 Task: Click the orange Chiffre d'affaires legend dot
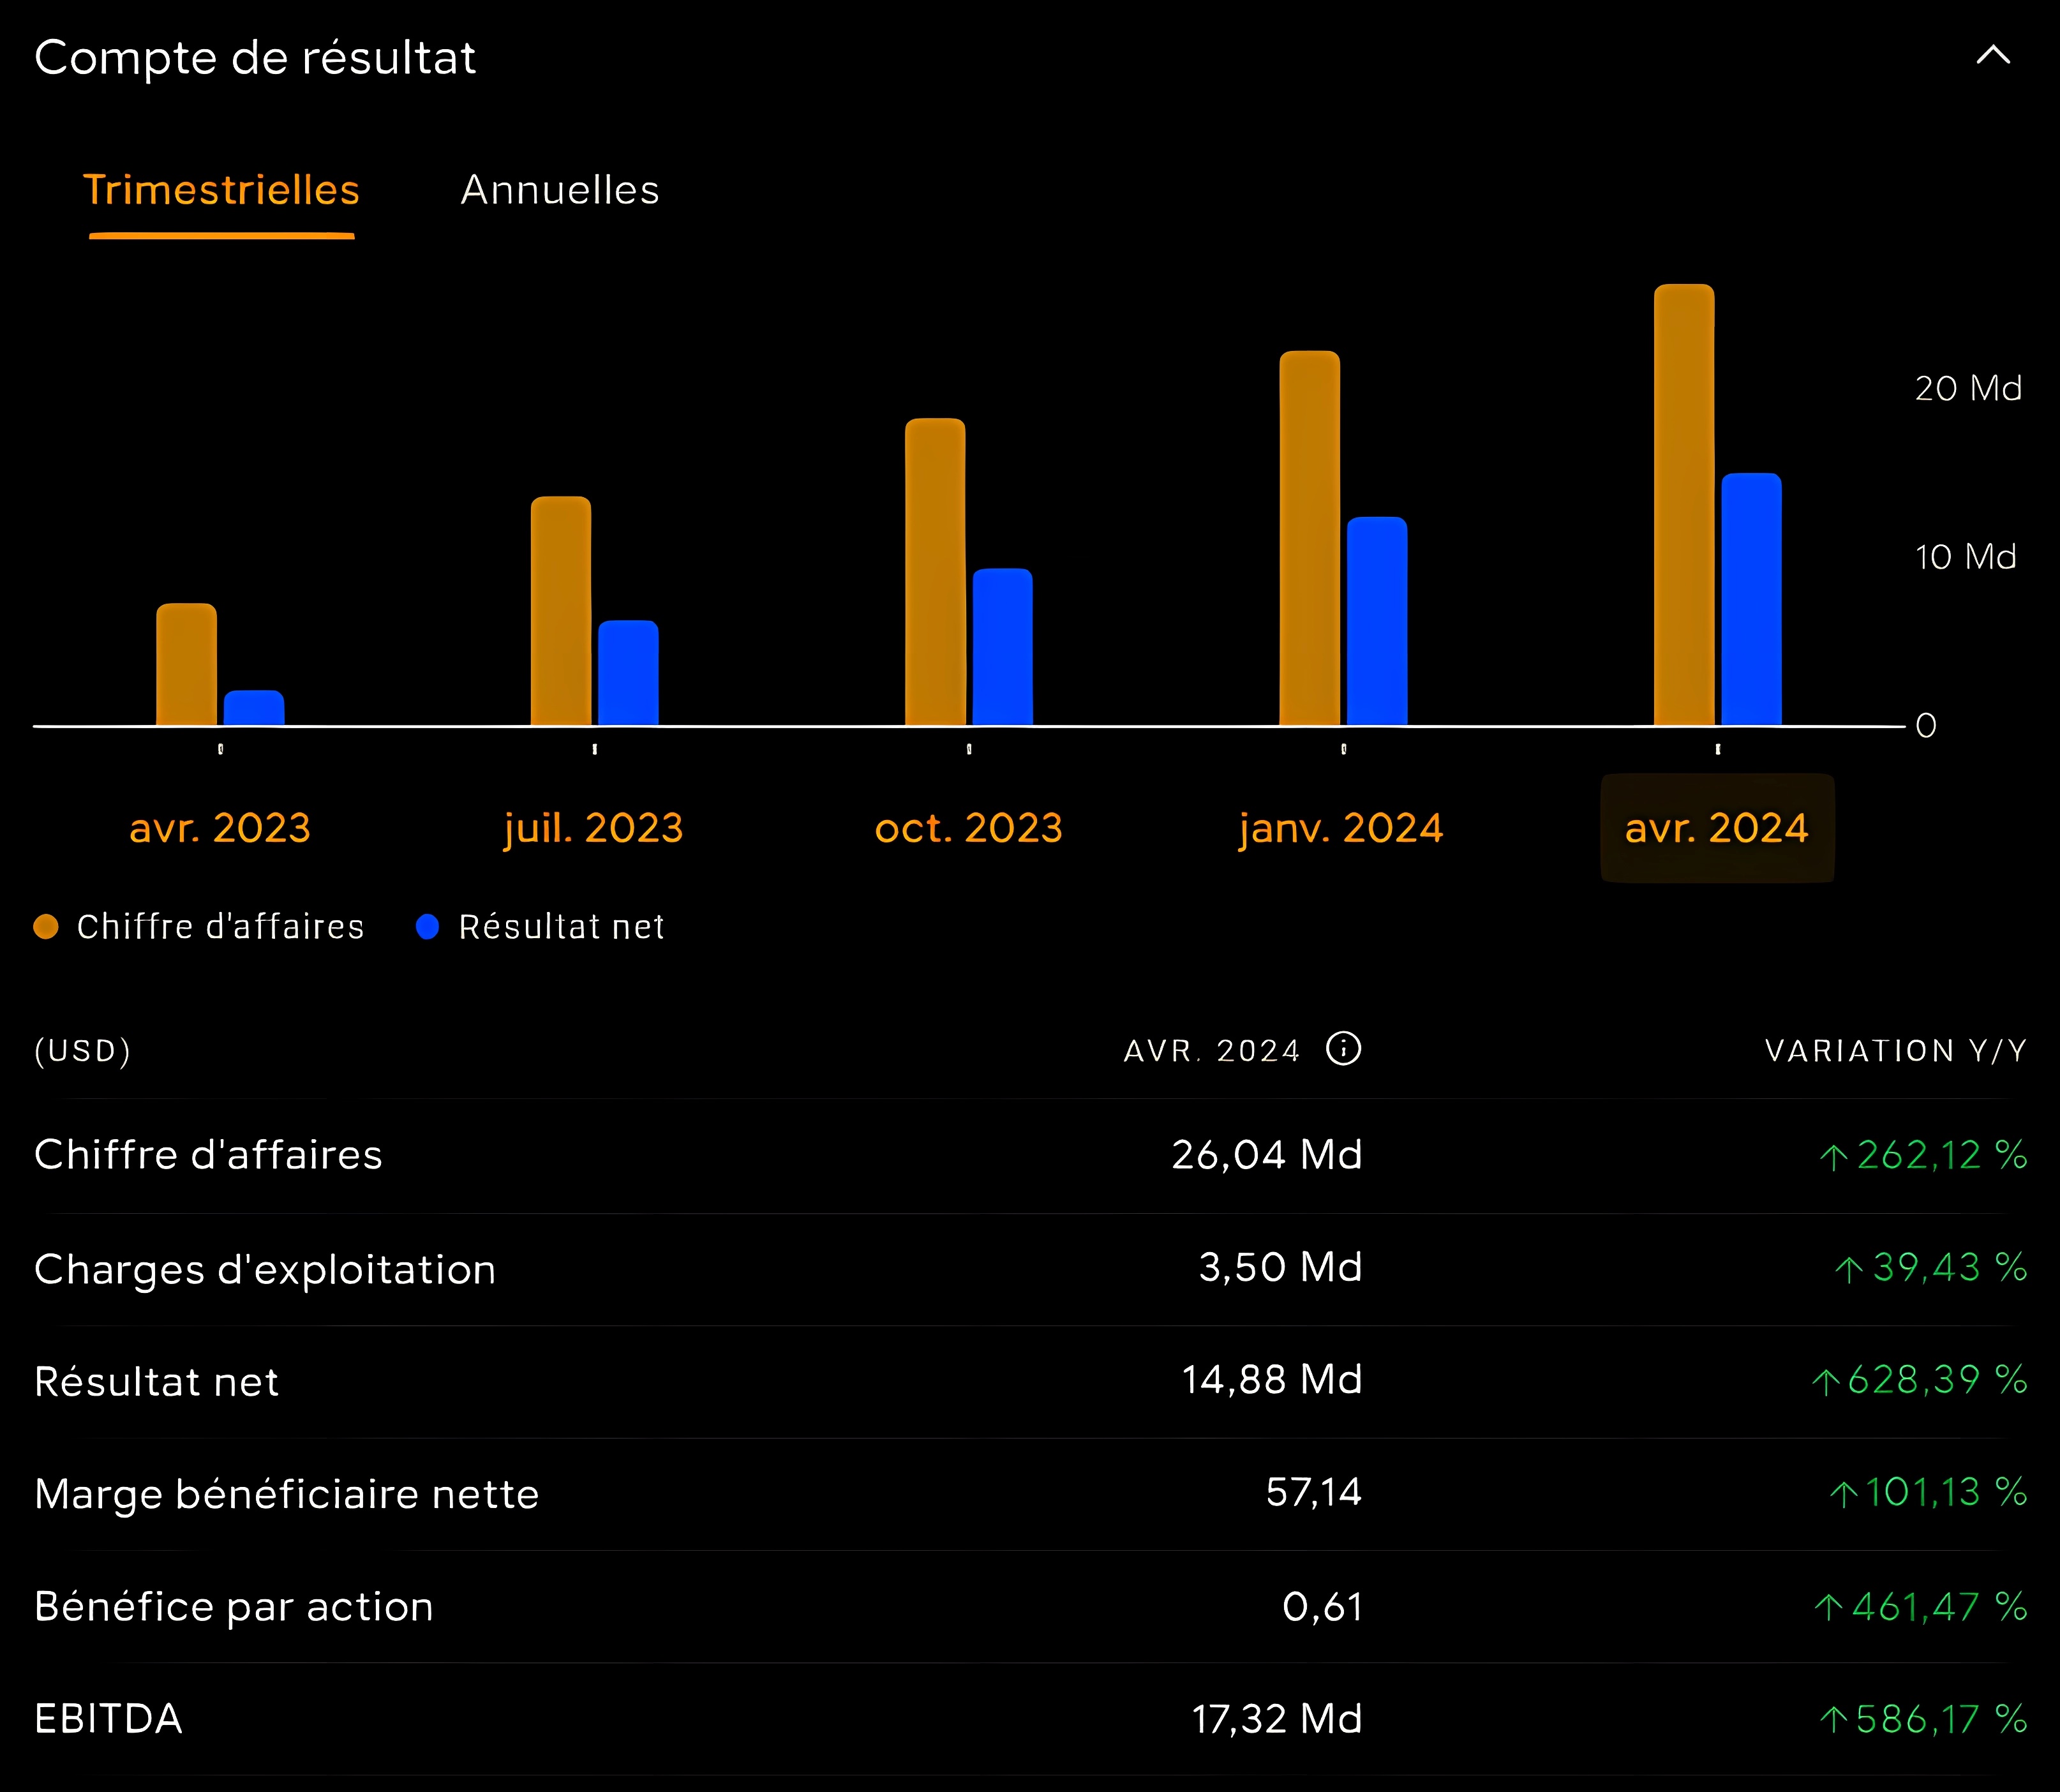click(x=46, y=926)
